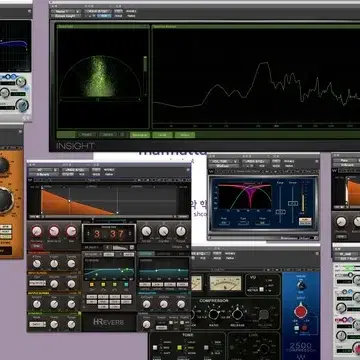Click the pink Size knob in H-Reverb
Screen dimensions: 360x360
click(71, 231)
